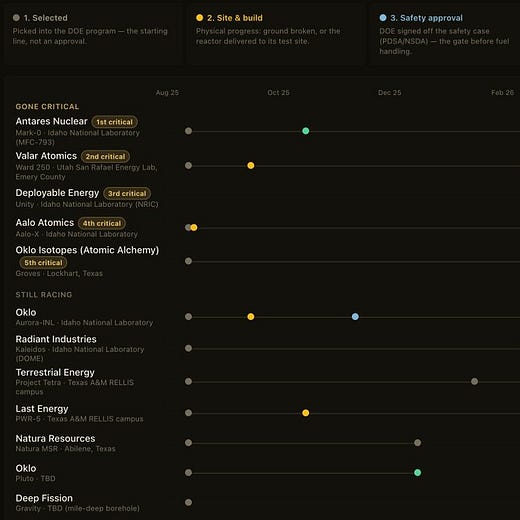Click the '1st critical' badge

point(114,122)
